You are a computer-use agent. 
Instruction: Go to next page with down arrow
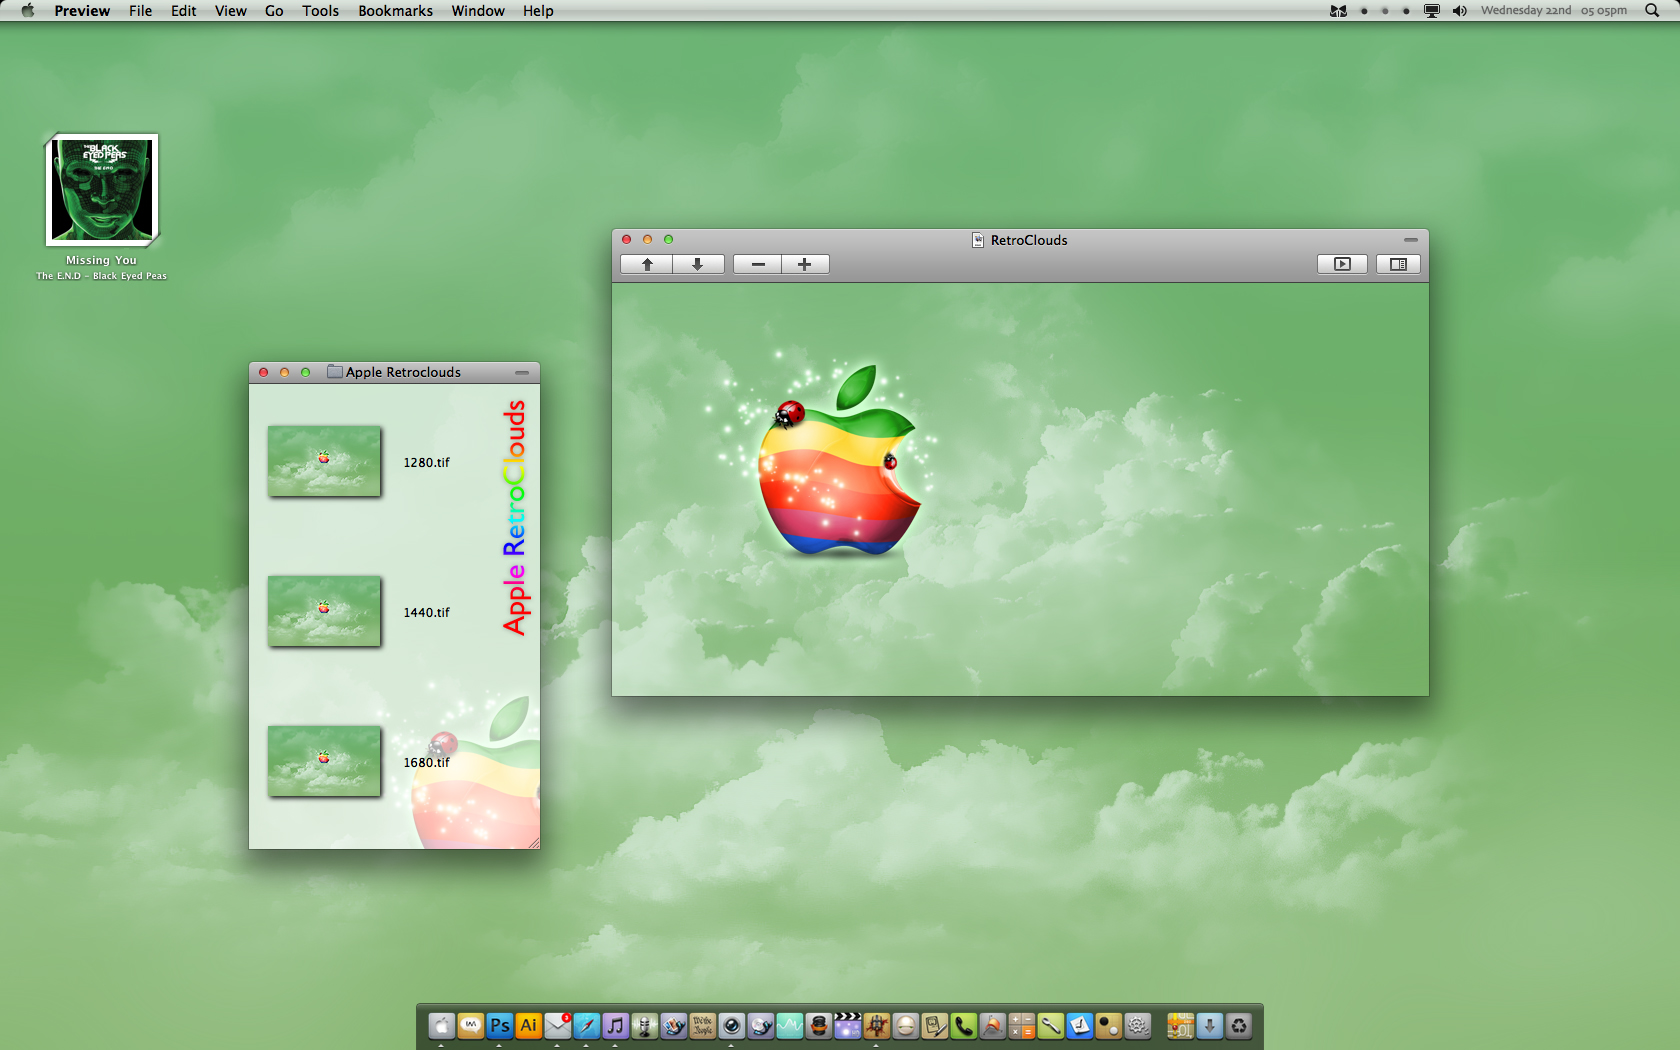pyautogui.click(x=698, y=264)
